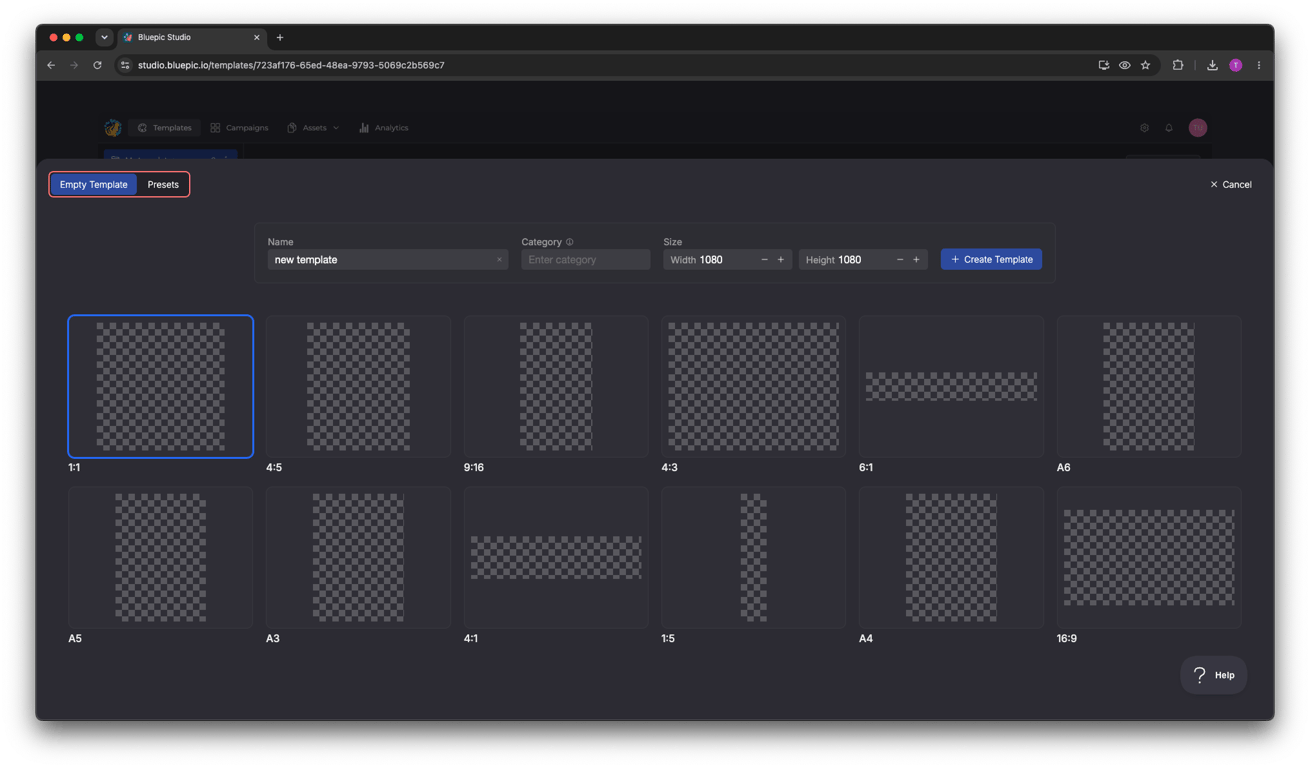Click the Create Template button
The image size is (1310, 768).
991,260
